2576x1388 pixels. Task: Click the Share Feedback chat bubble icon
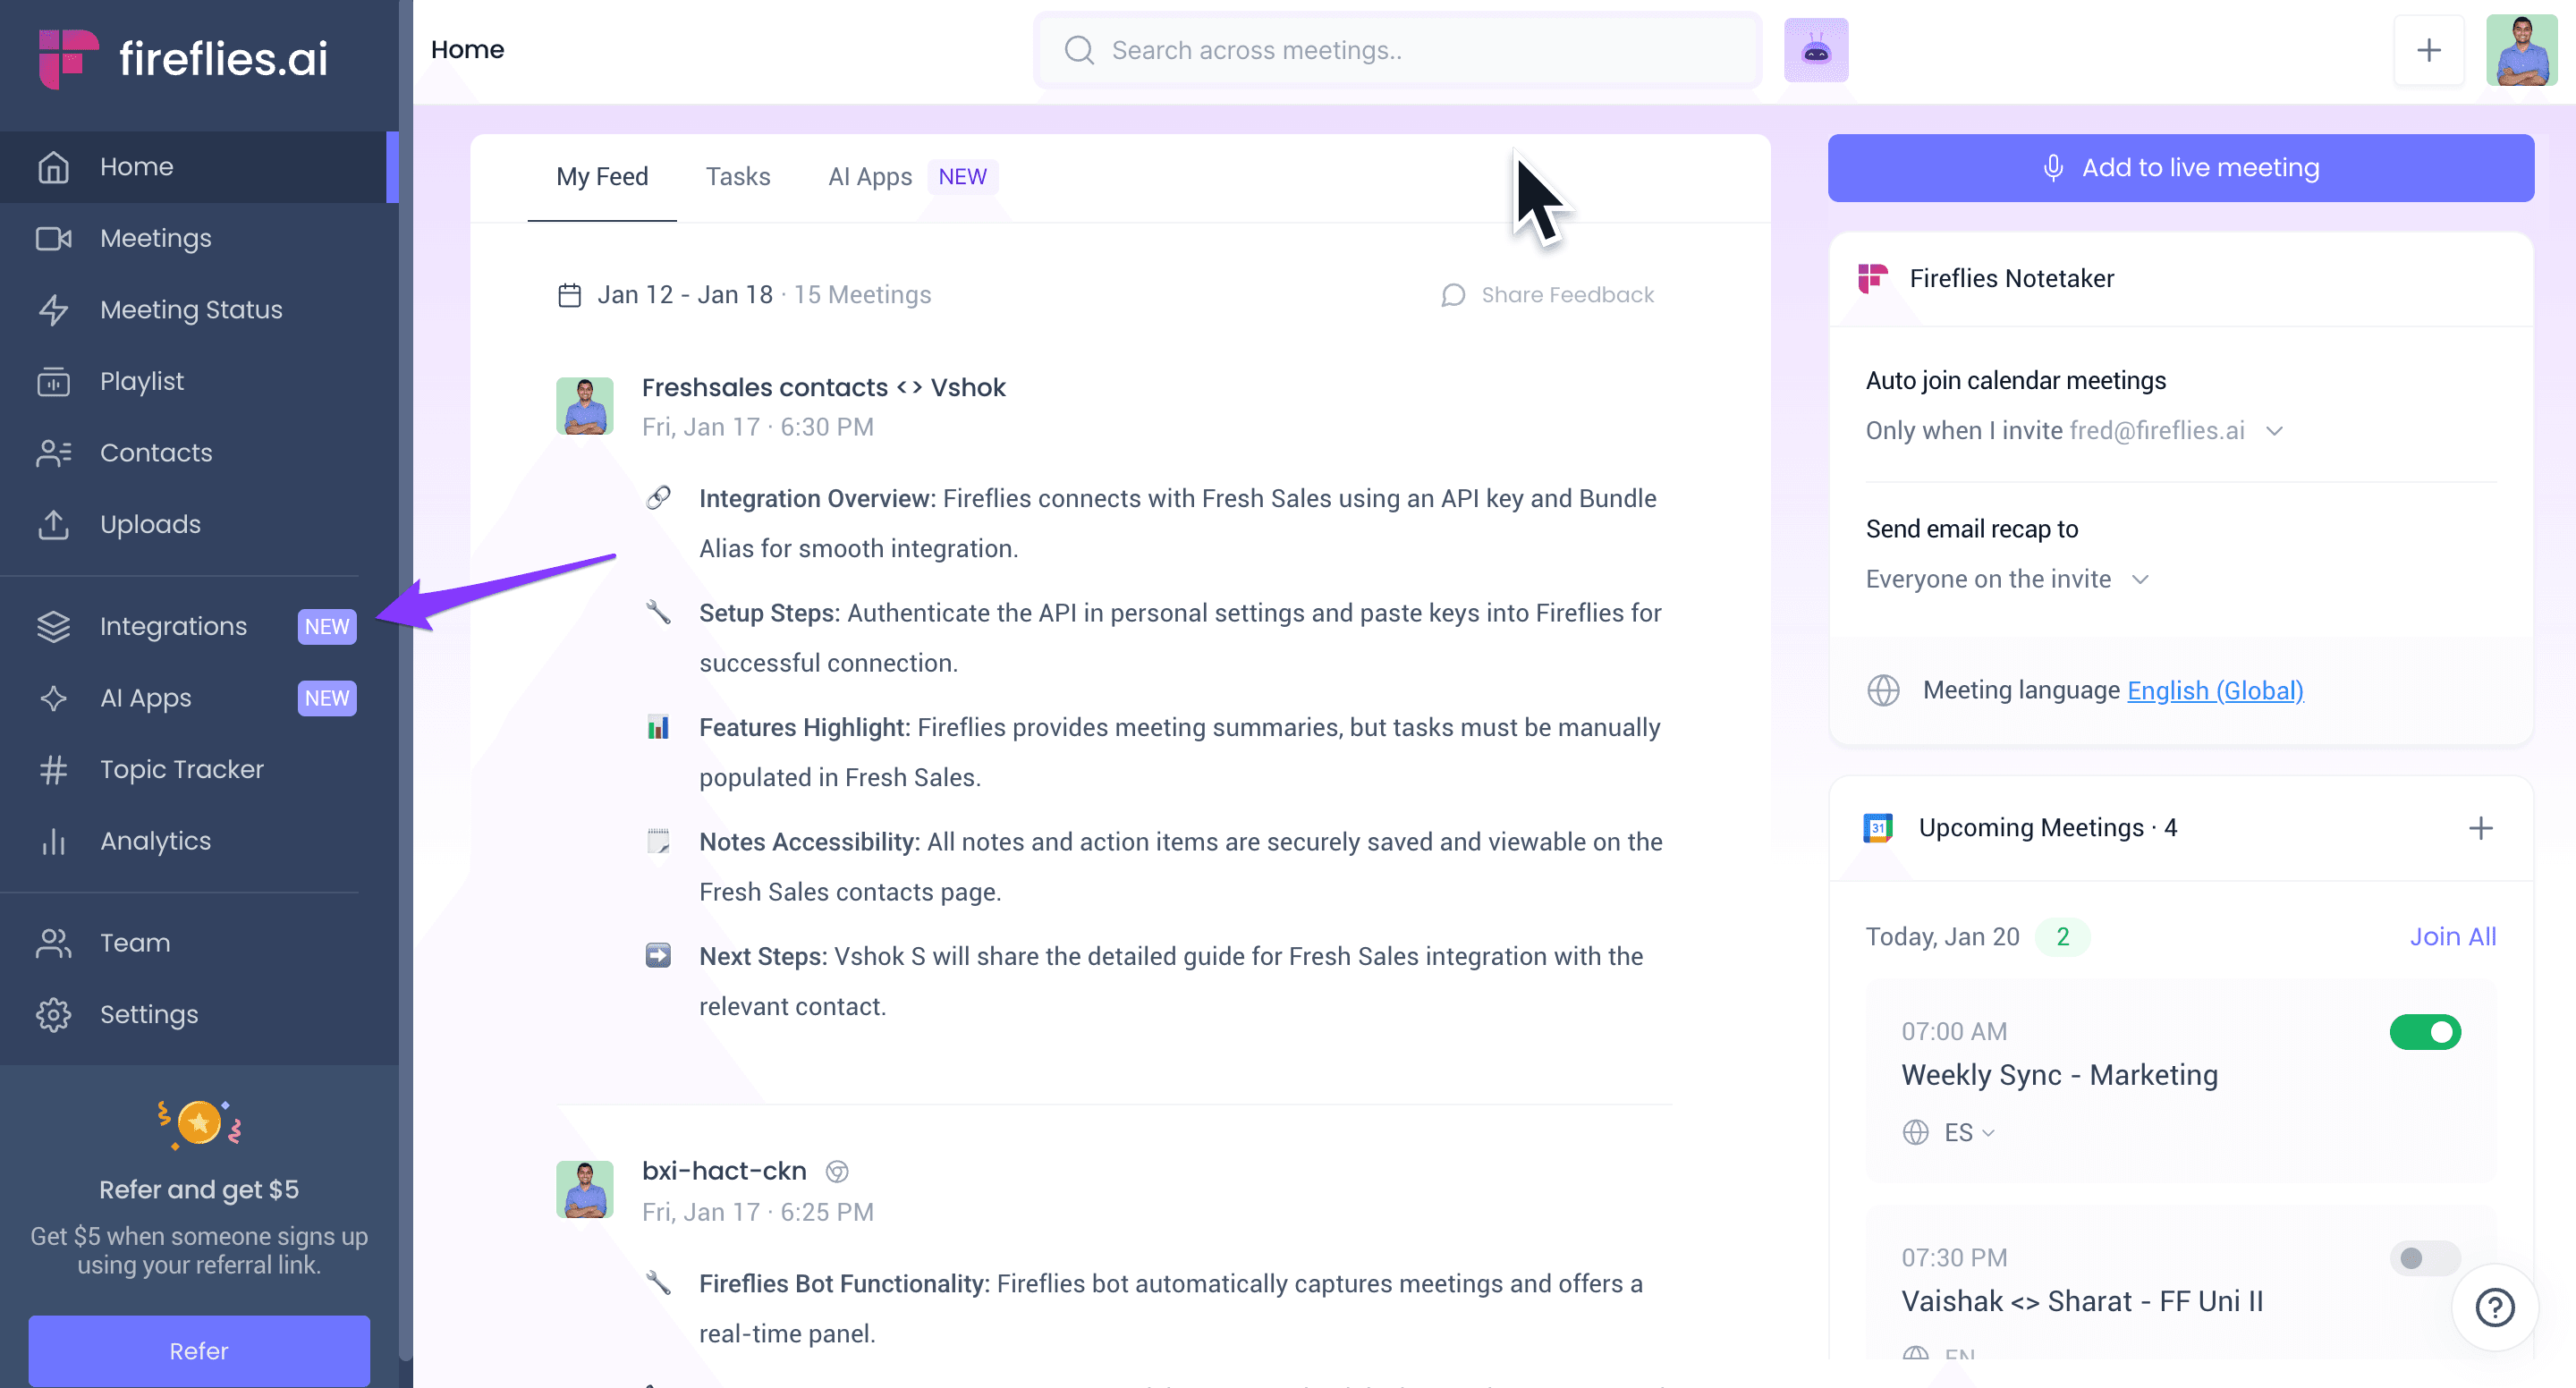[1453, 295]
